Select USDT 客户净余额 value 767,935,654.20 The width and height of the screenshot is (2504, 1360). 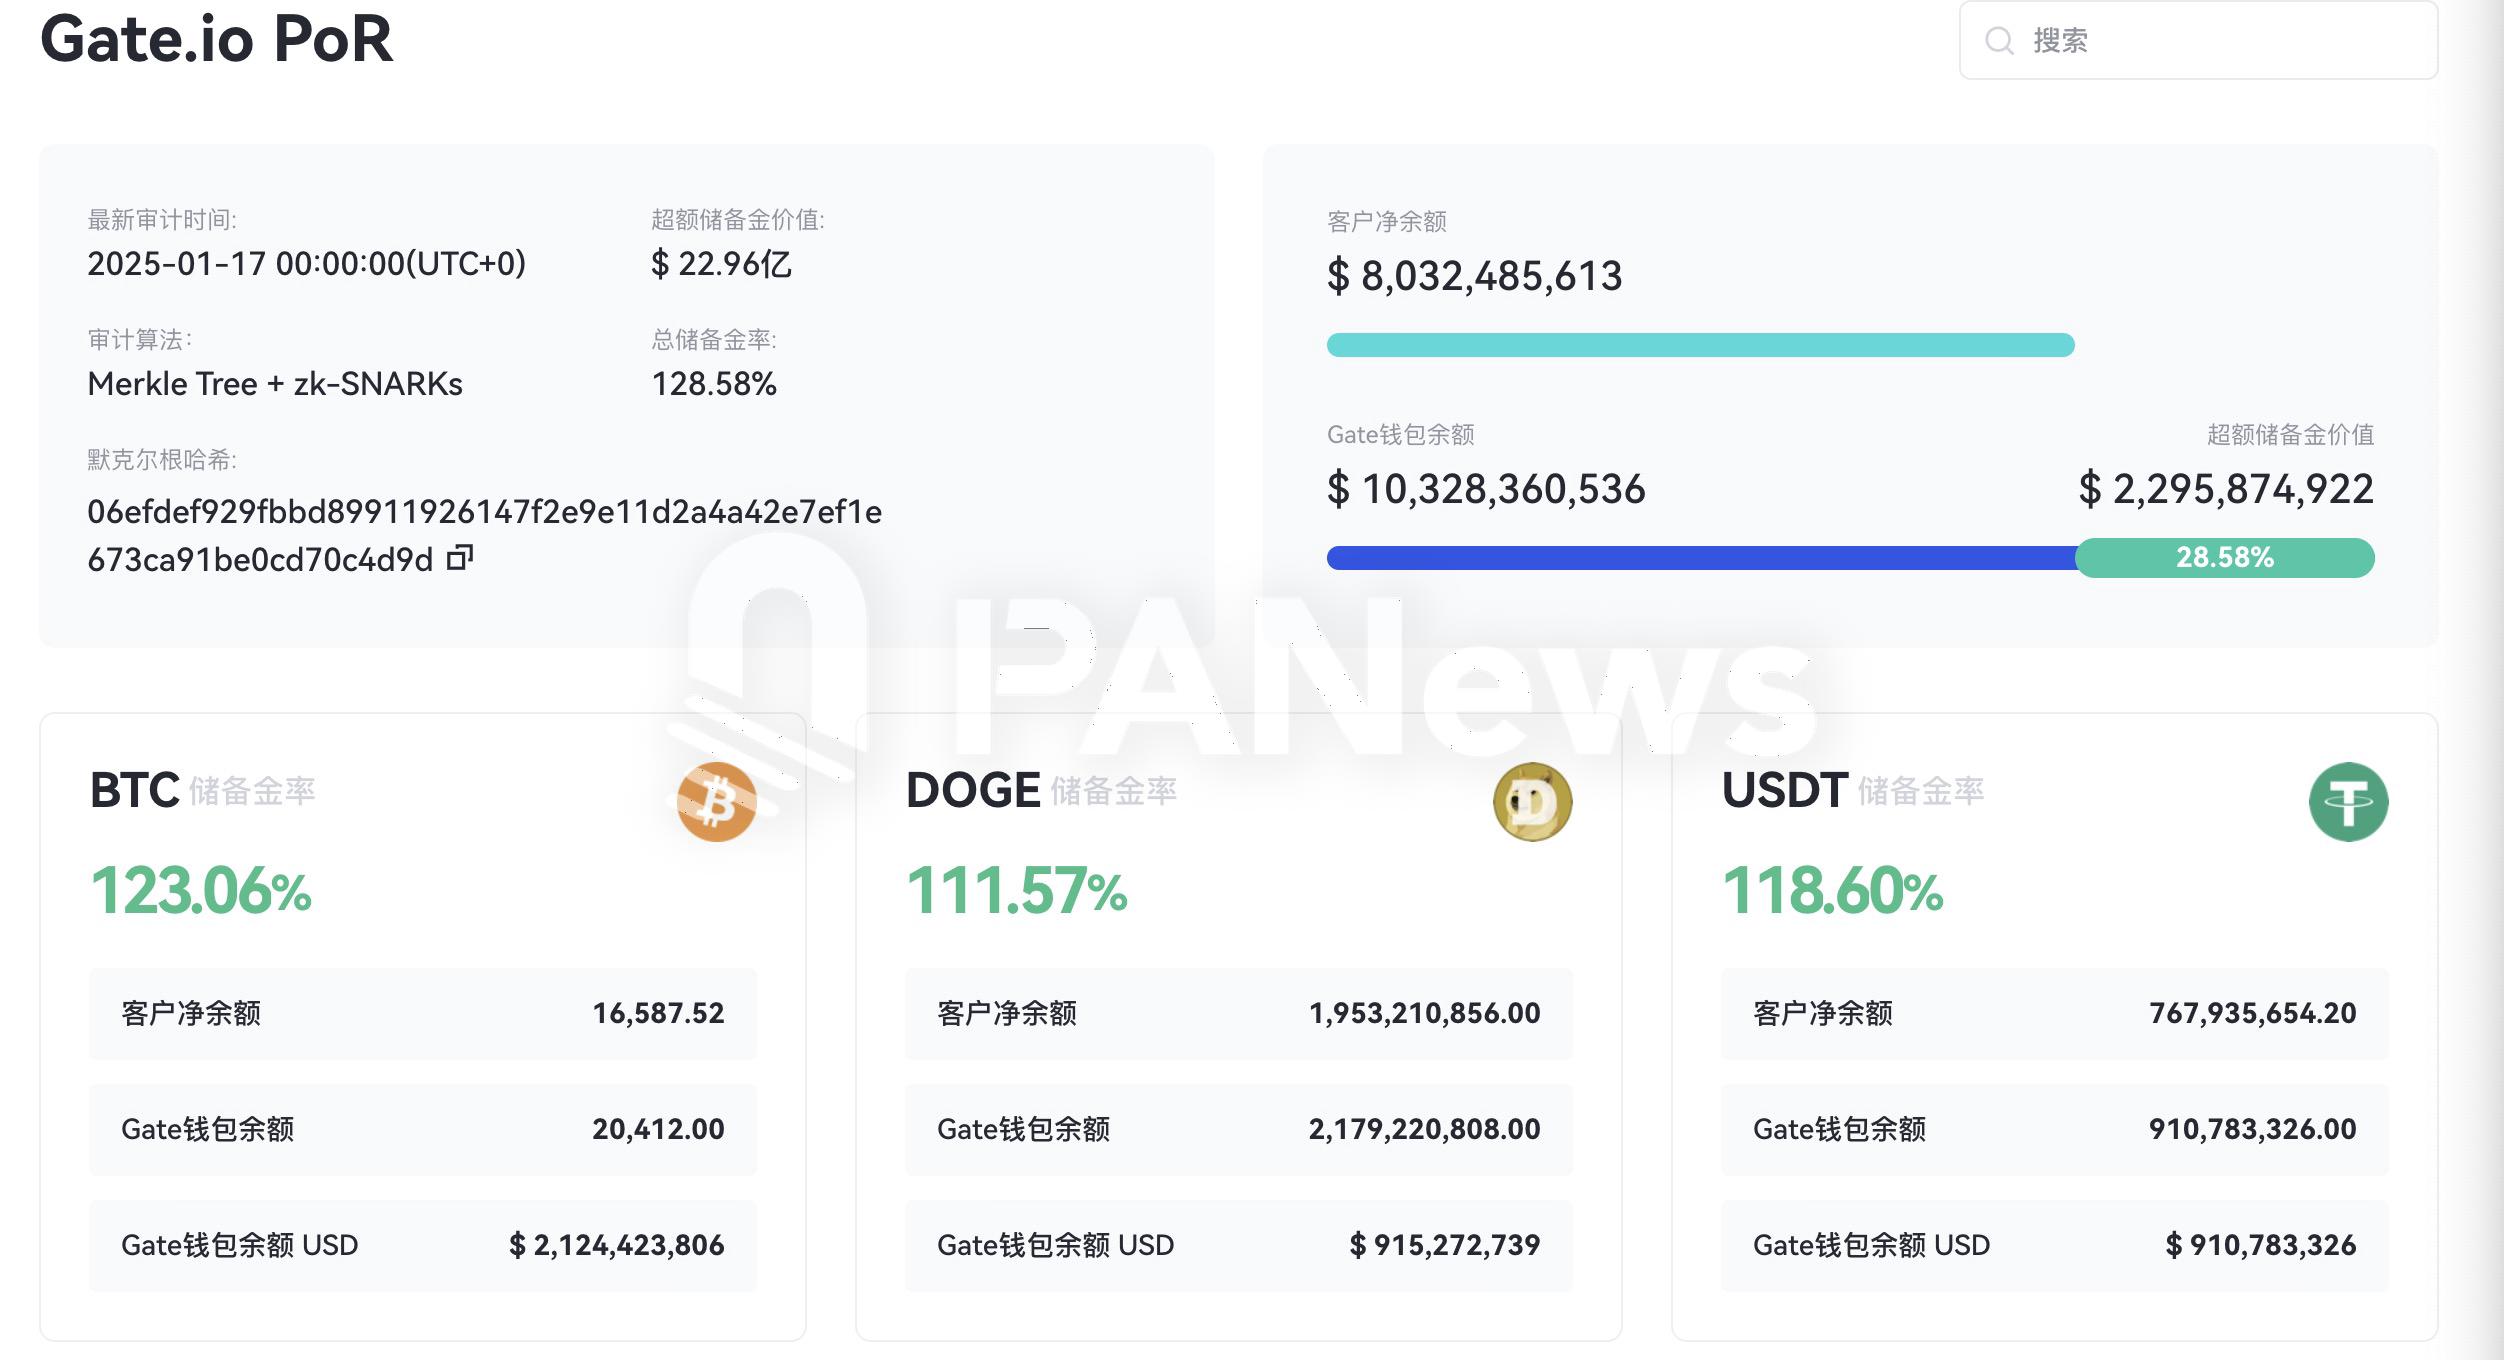click(2253, 1013)
